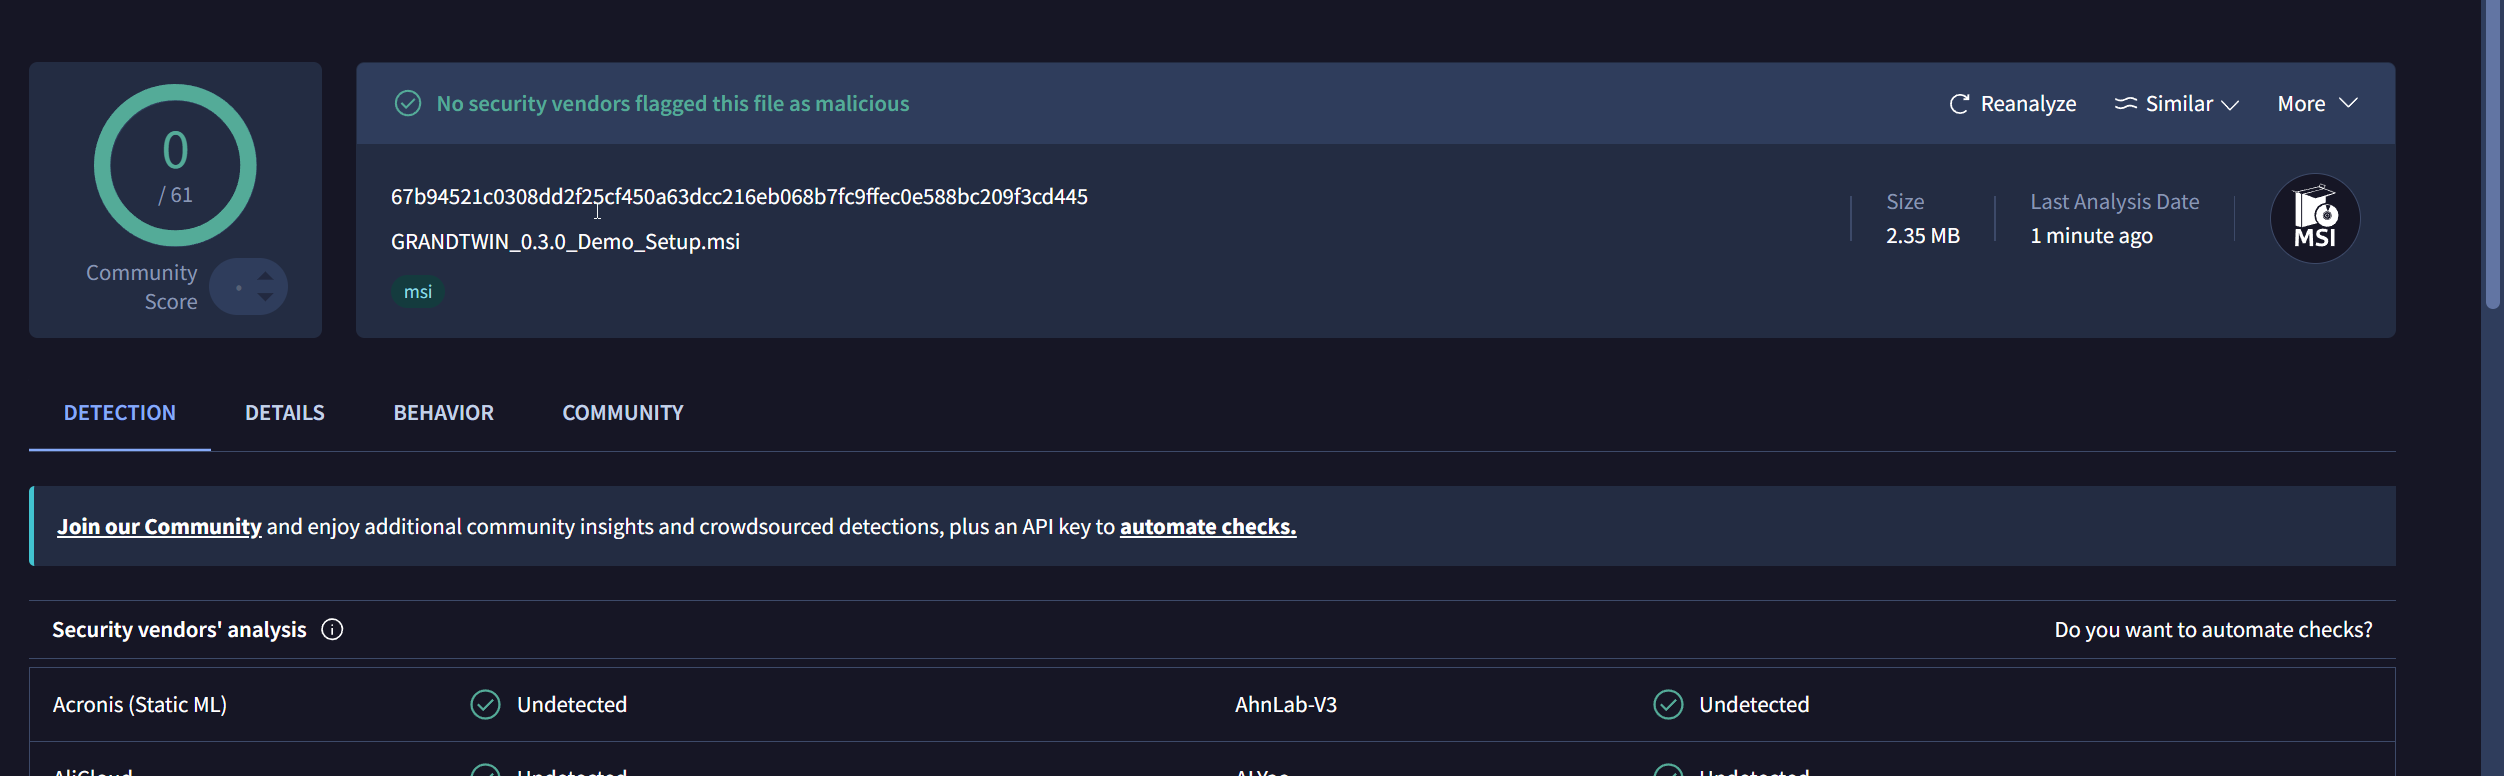Click the Reanalyze refresh icon
The image size is (2504, 776).
tap(1959, 104)
